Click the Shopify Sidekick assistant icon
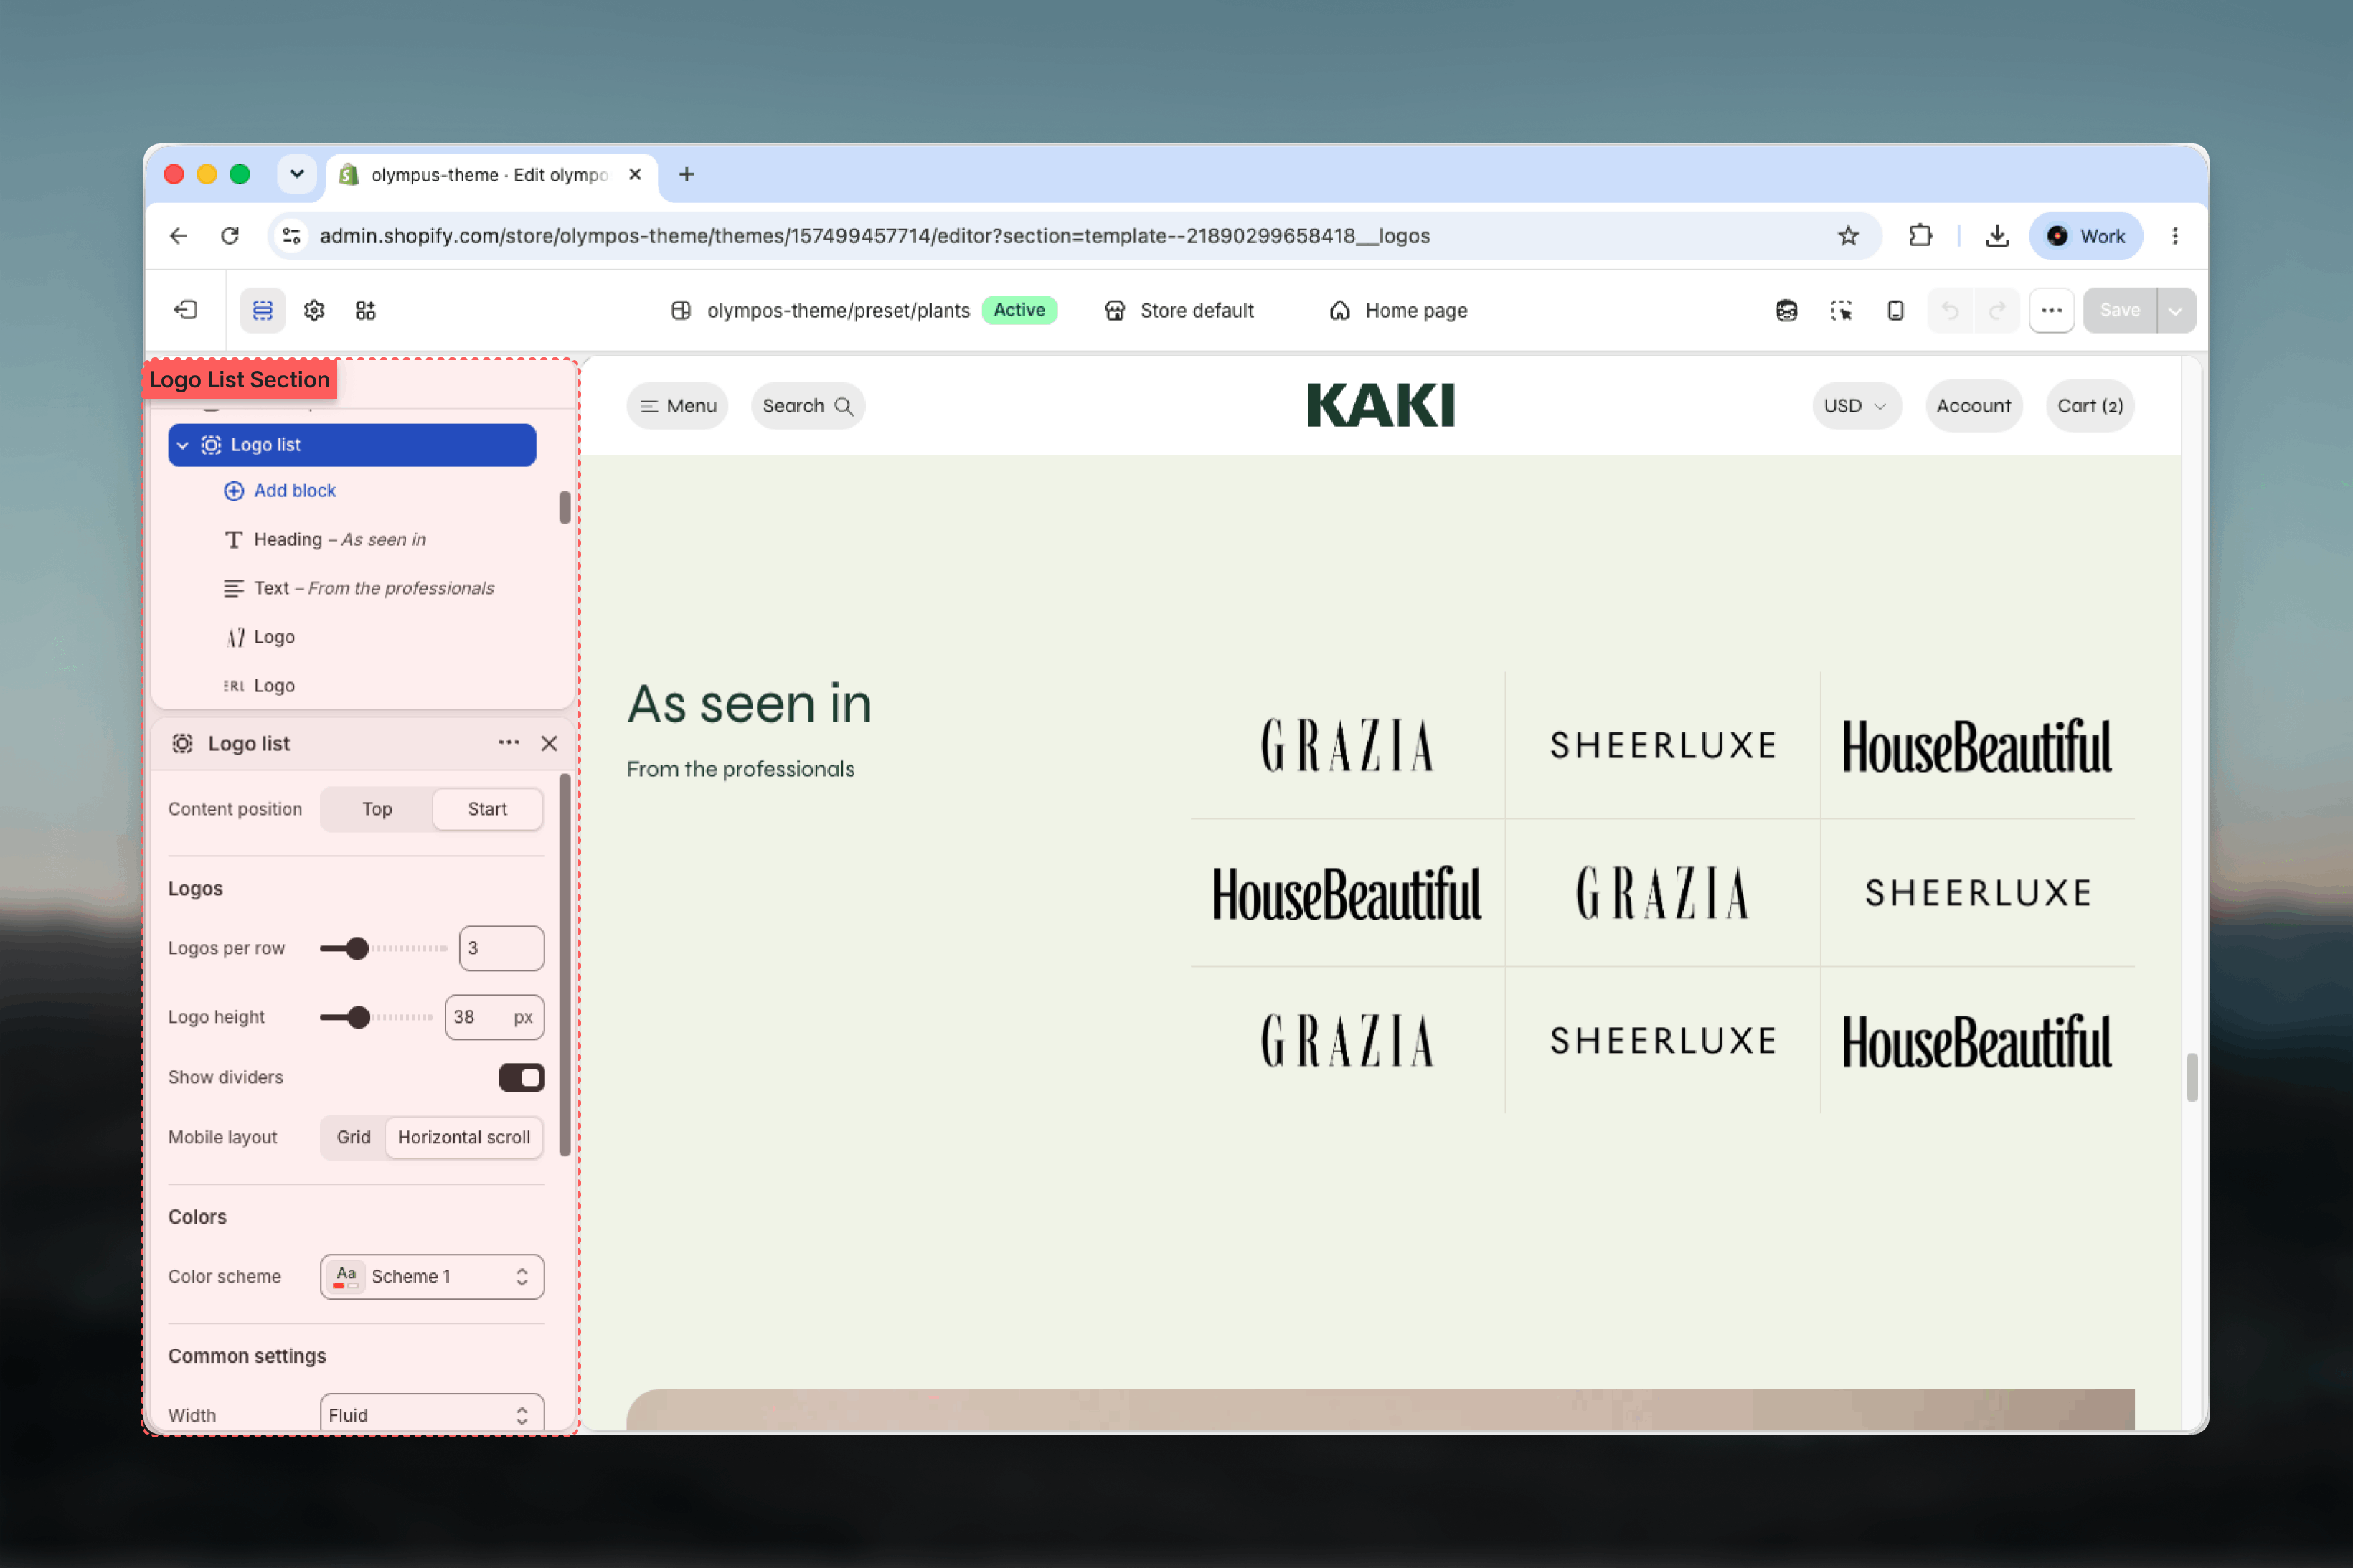 1787,310
